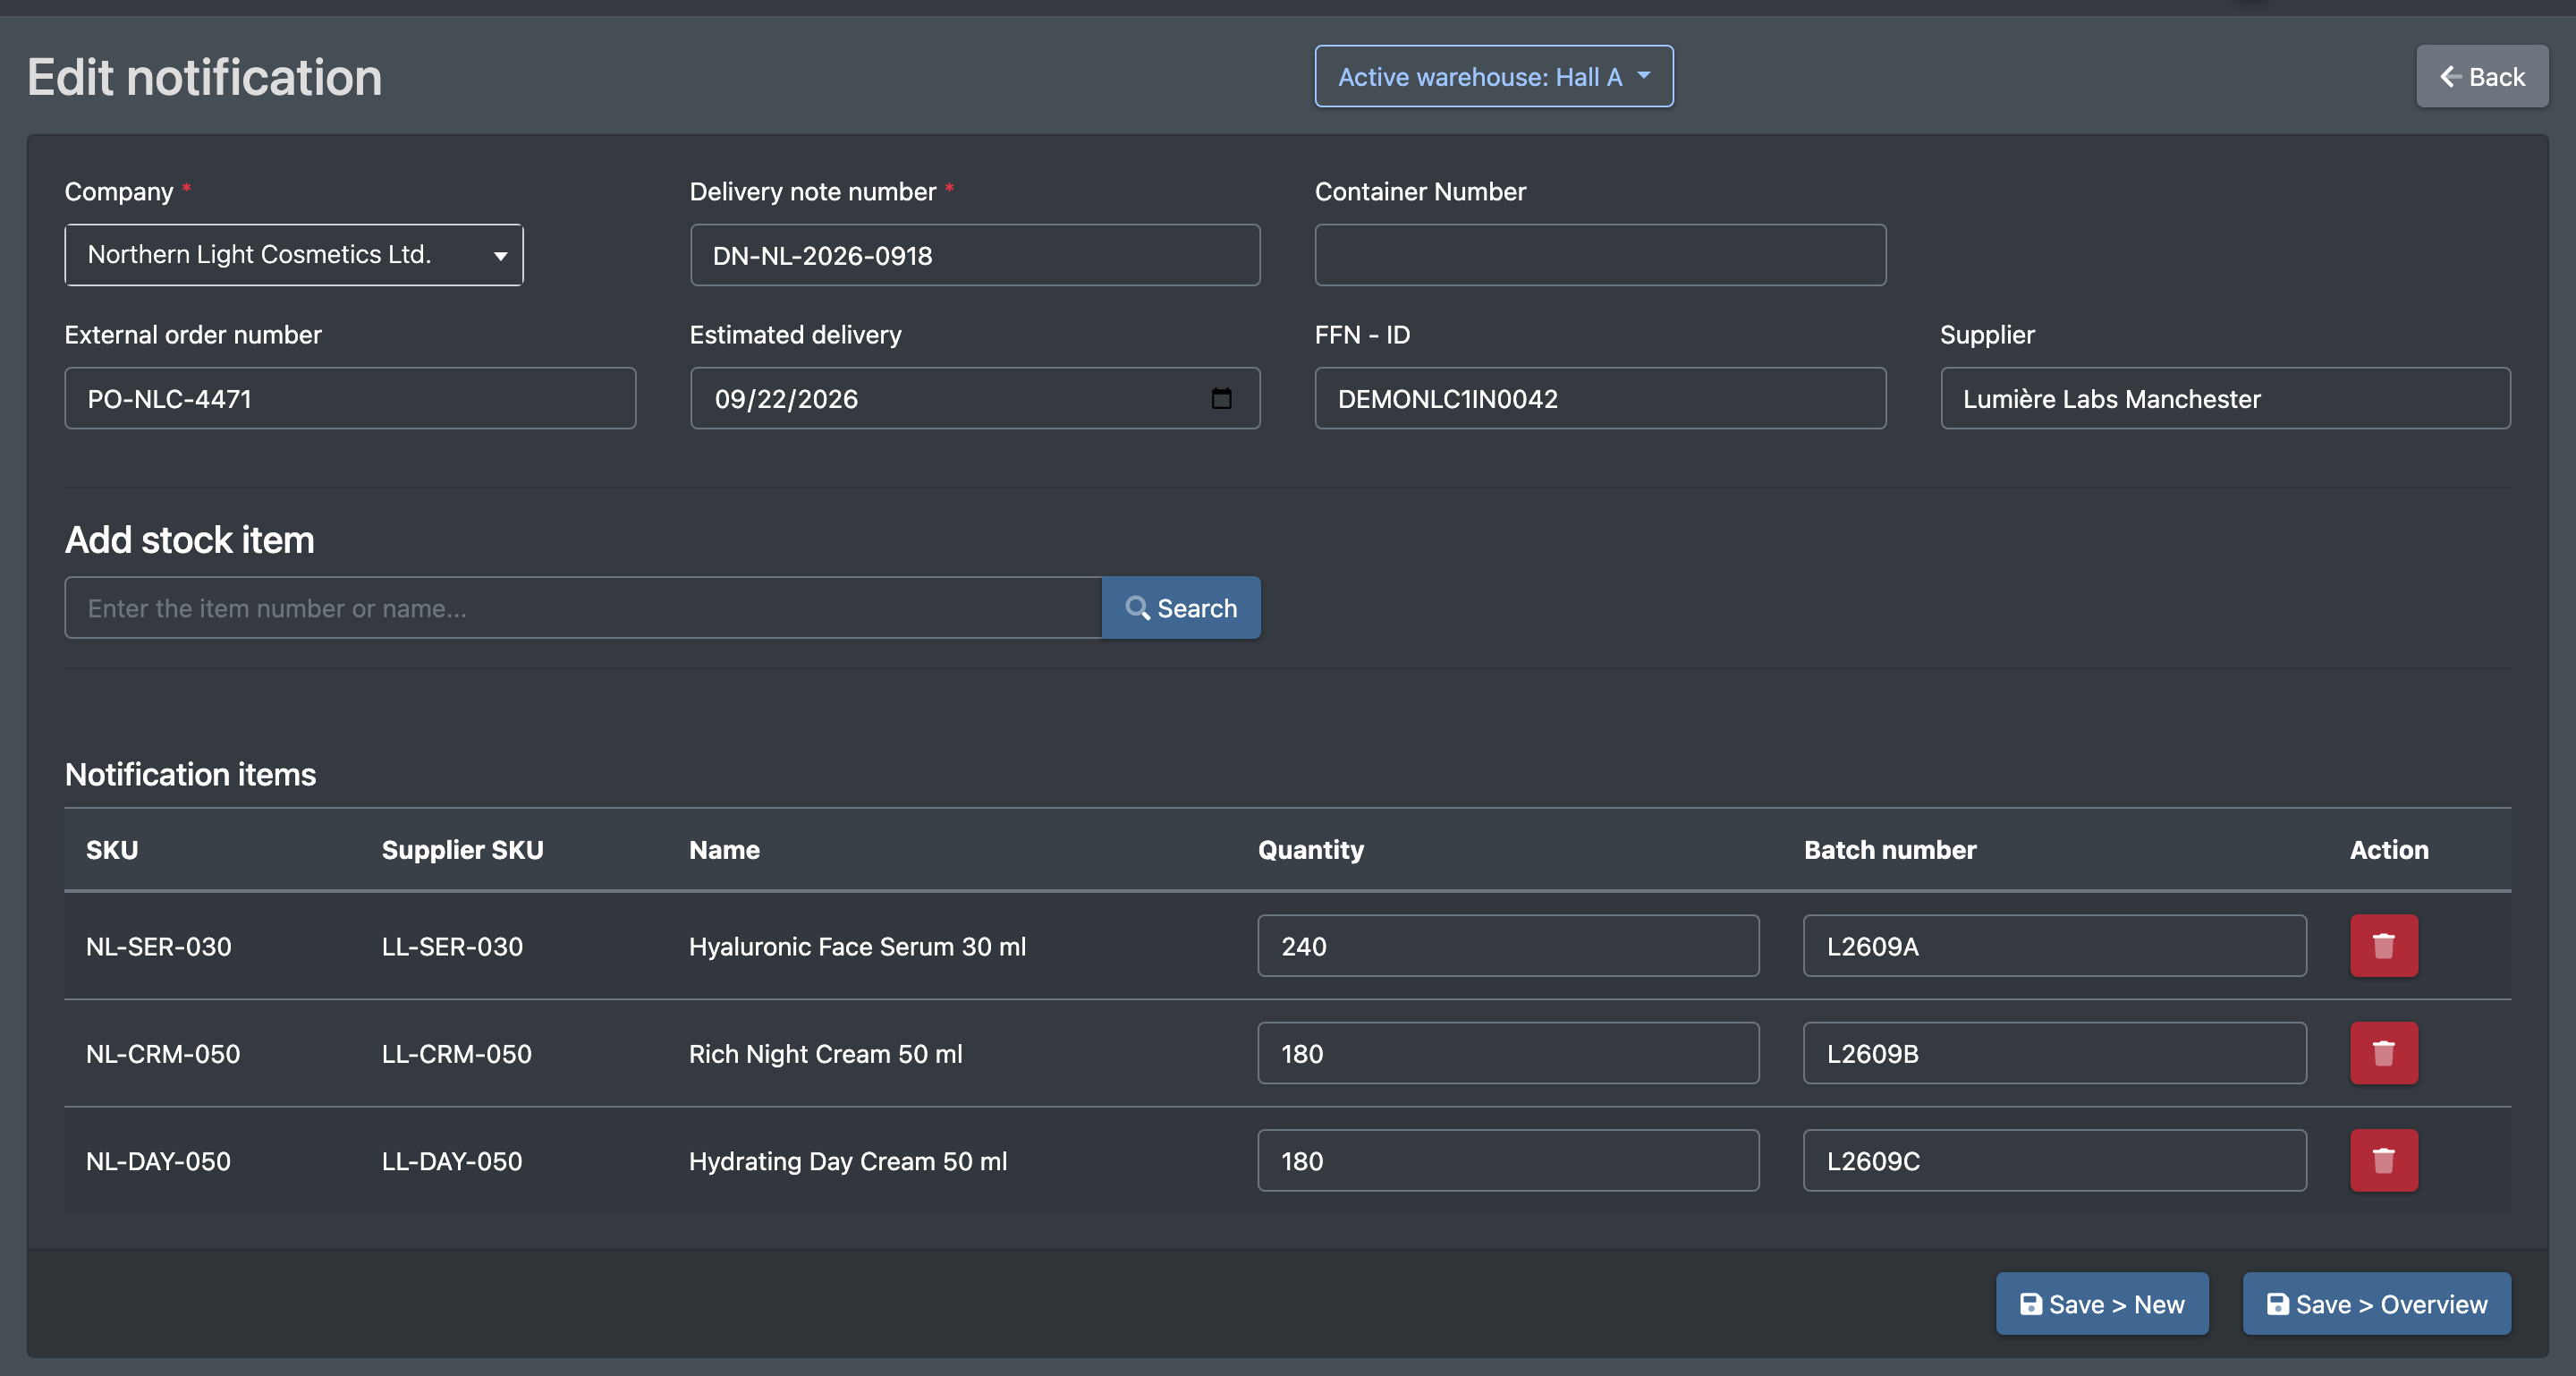Focus the stock item search box
This screenshot has width=2576, height=1376.
(583, 608)
